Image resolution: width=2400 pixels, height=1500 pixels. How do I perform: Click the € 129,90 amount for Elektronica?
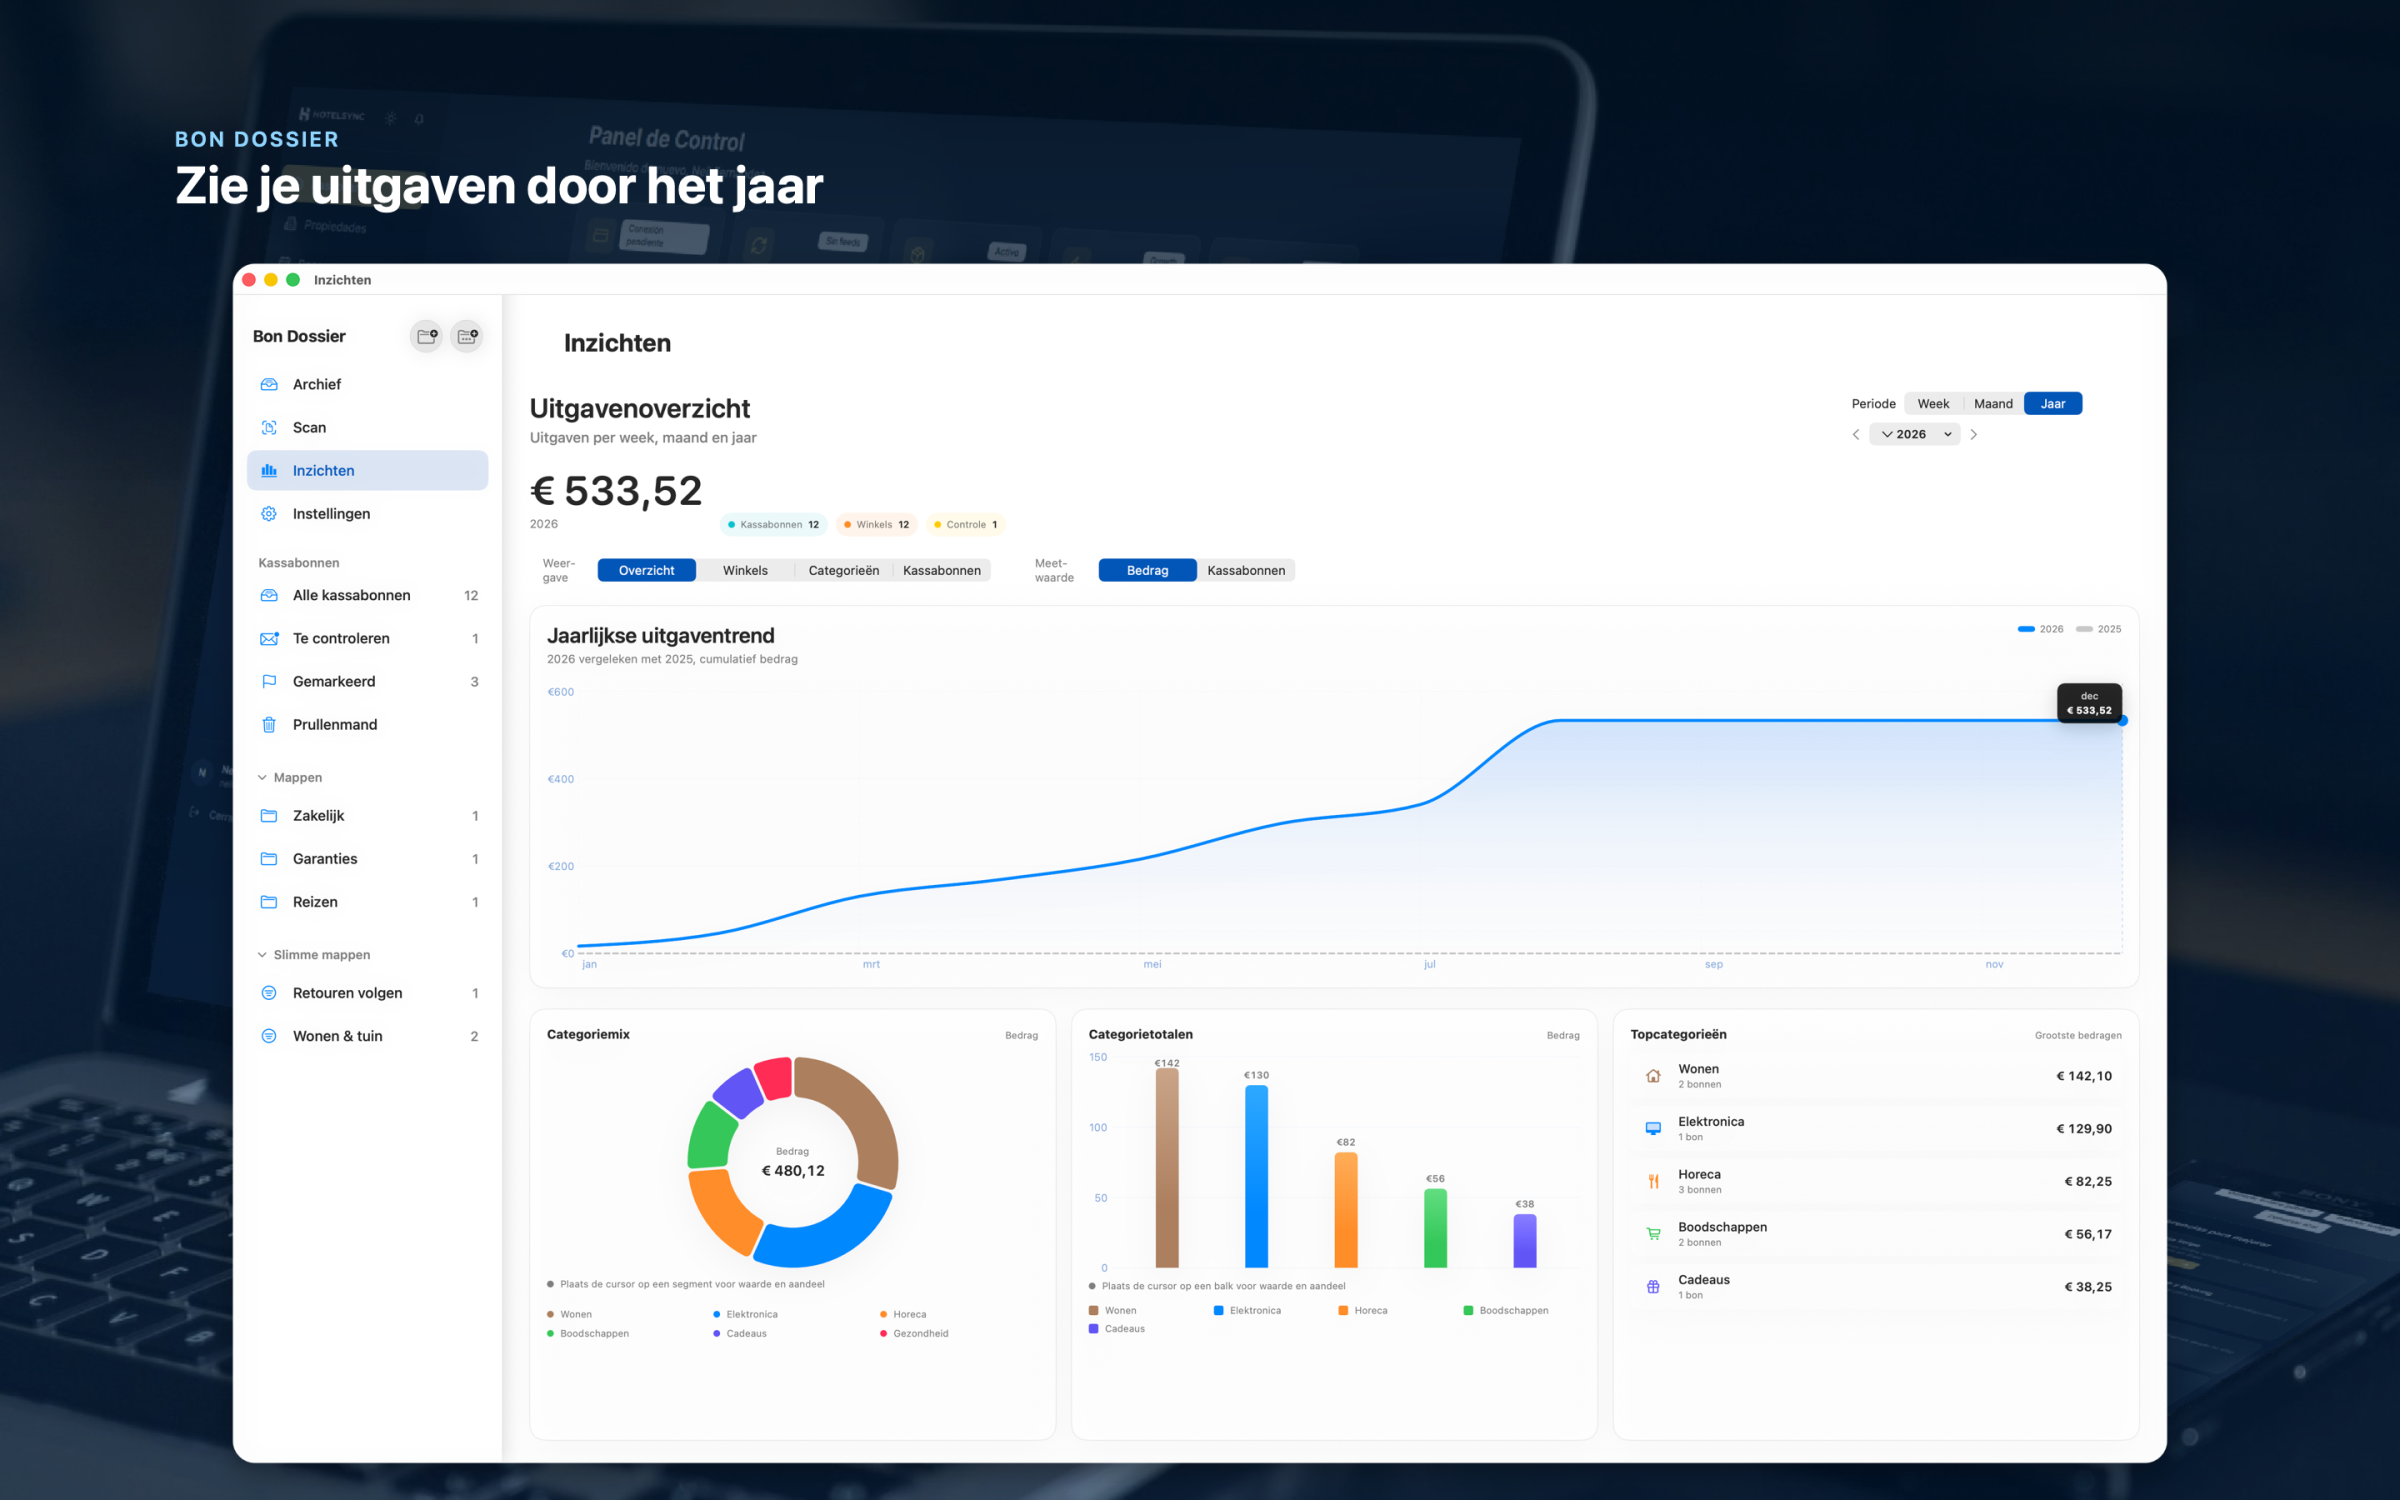tap(2084, 1129)
